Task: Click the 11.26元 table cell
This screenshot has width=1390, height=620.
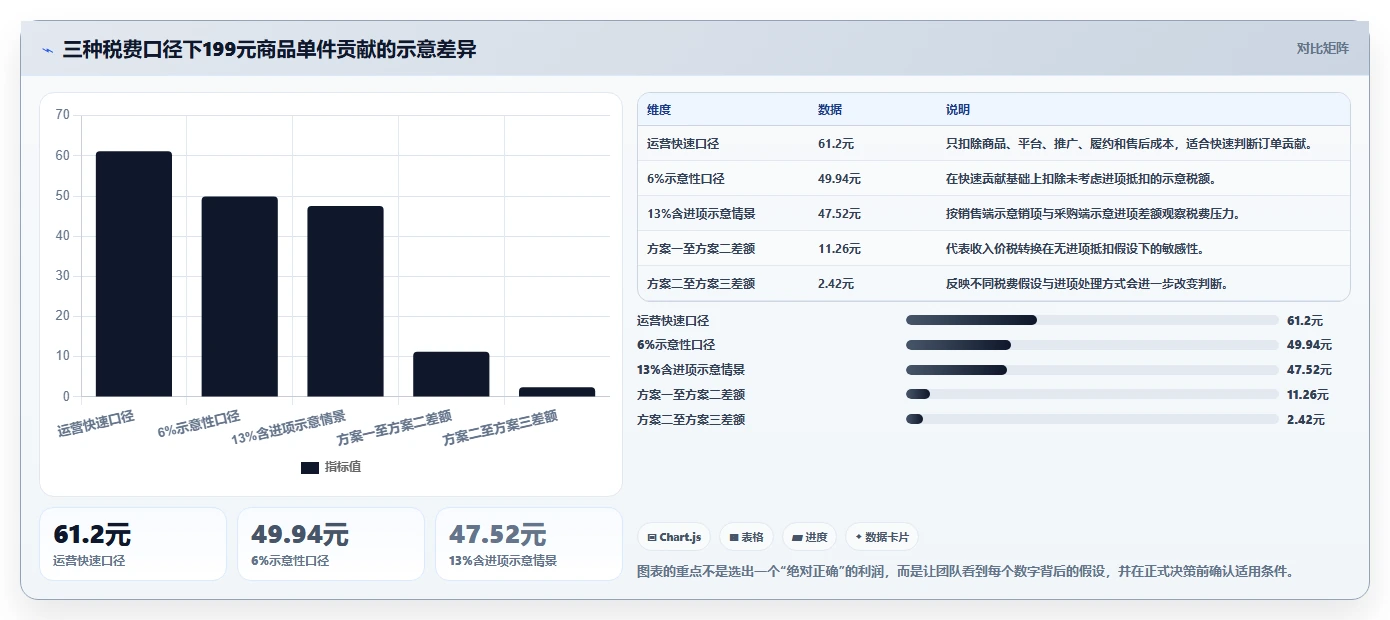Action: coord(839,249)
